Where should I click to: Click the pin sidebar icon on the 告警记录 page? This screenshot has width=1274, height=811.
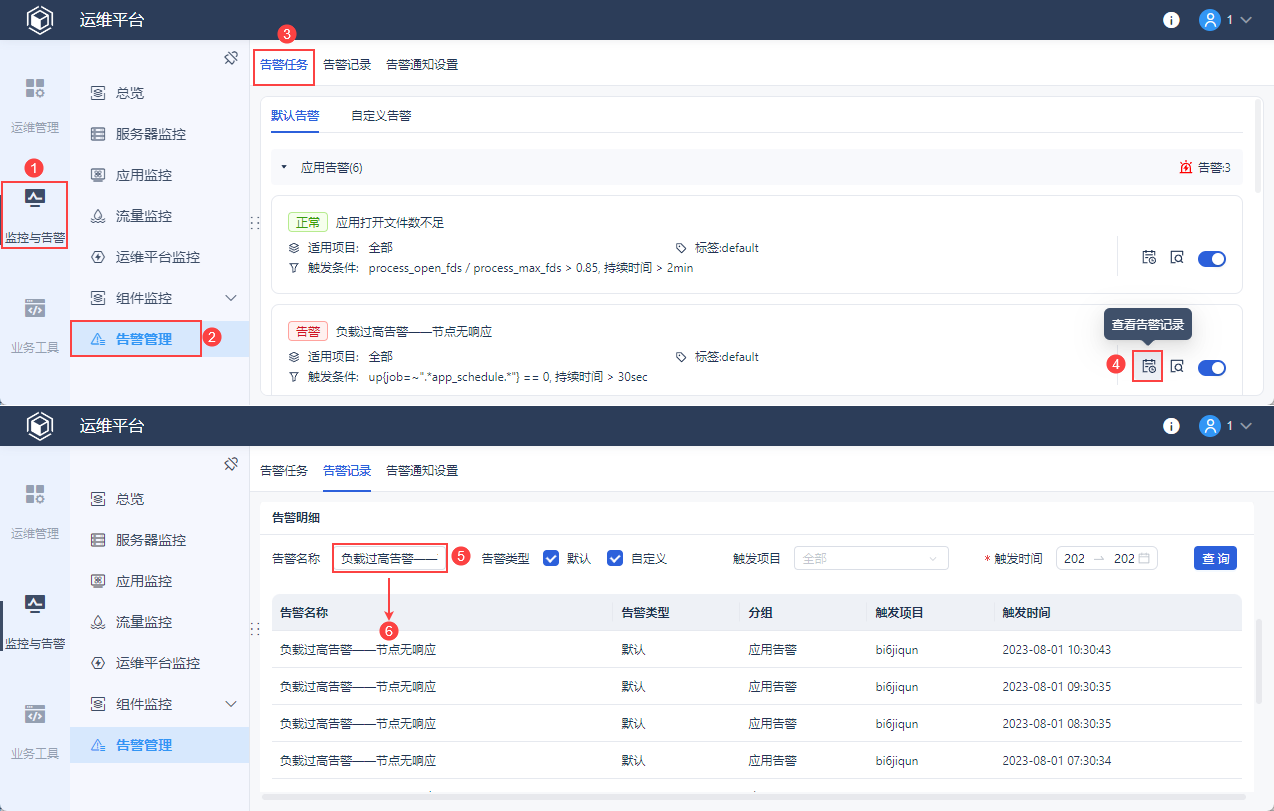coord(231,464)
